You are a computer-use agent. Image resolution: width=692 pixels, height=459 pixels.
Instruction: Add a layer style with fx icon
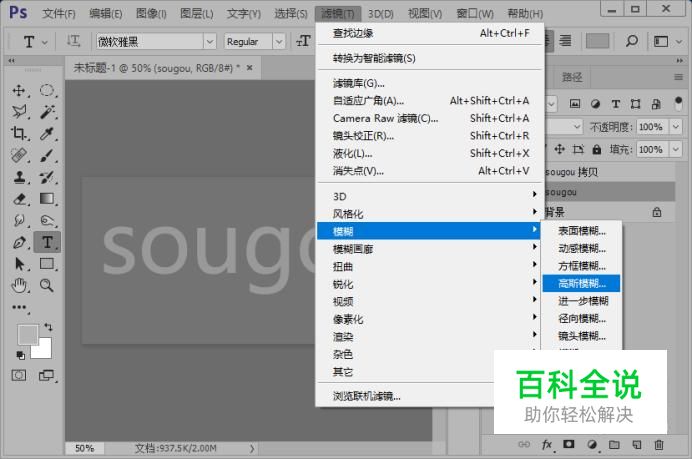tap(547, 444)
